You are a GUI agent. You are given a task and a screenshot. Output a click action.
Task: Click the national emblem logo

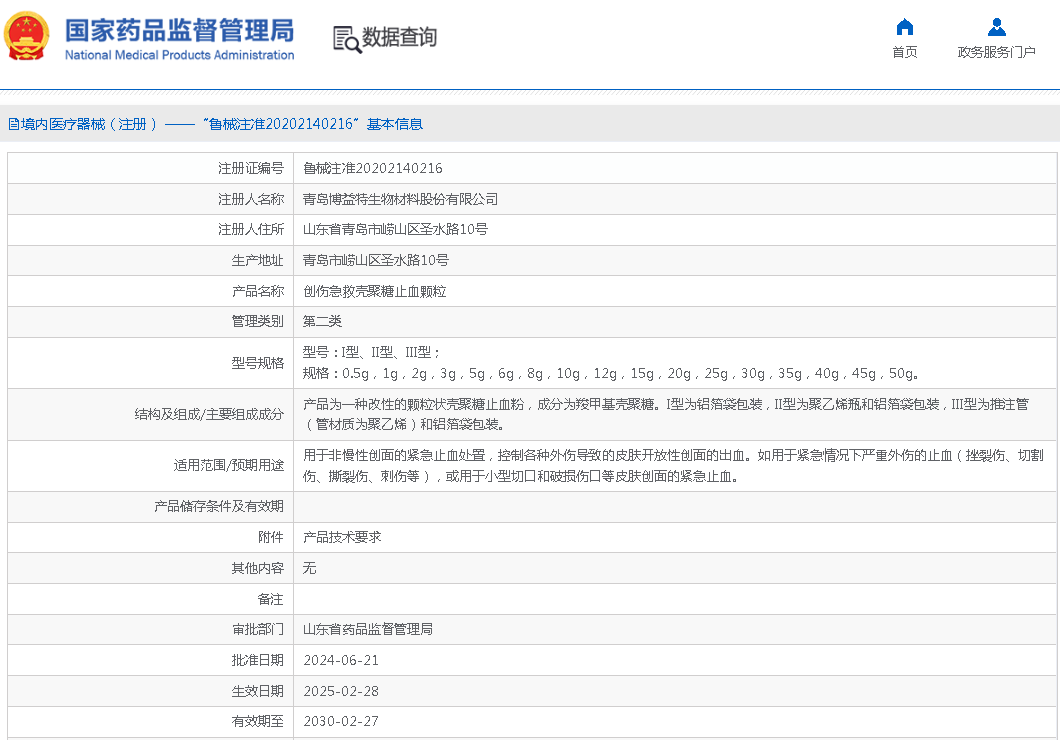[27, 37]
